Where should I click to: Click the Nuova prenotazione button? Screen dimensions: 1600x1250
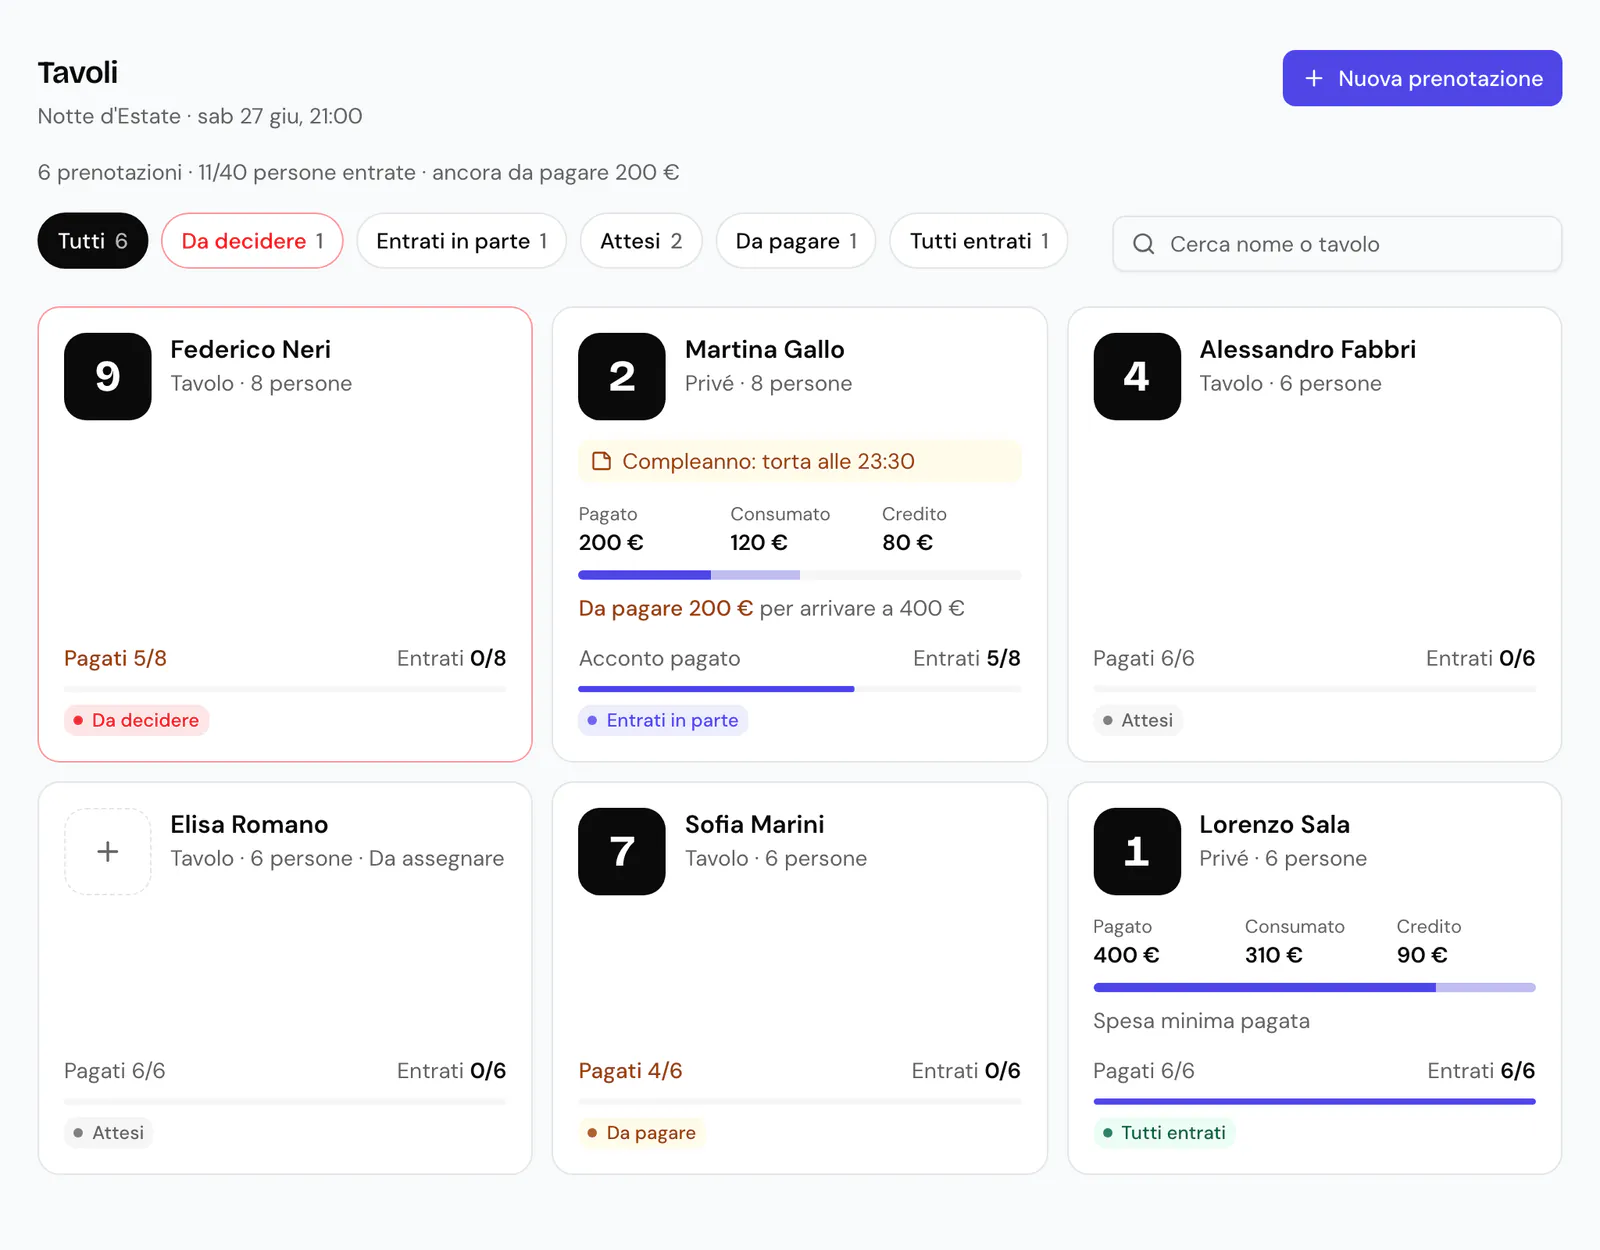(x=1422, y=78)
